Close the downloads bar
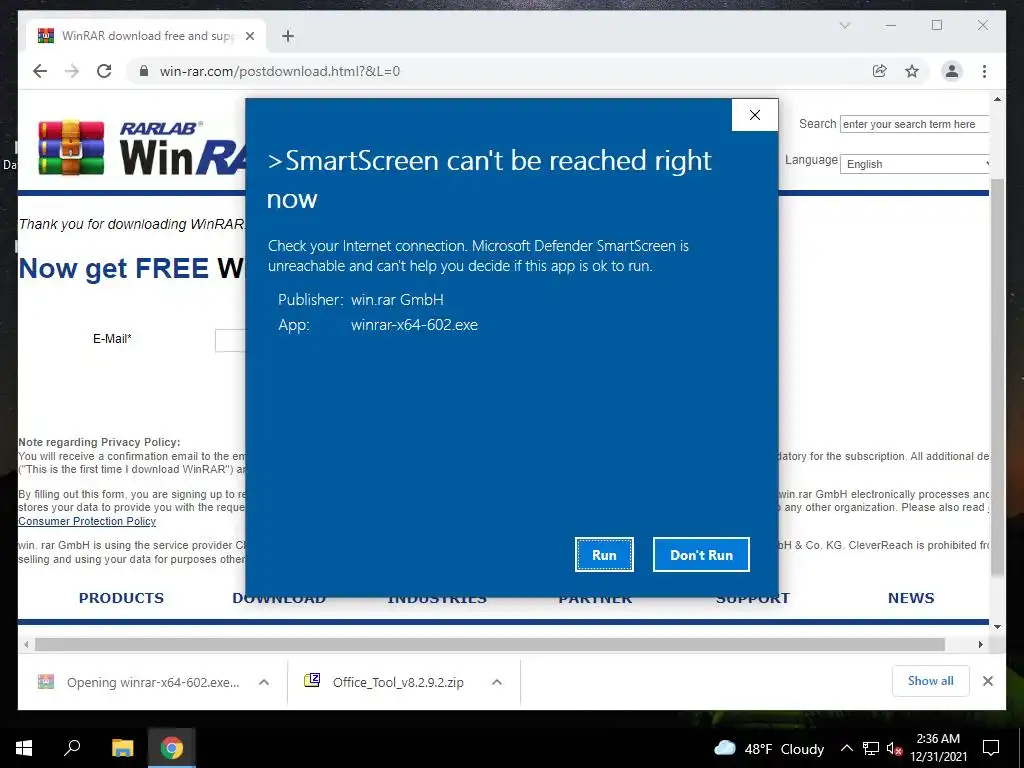1024x768 pixels. (x=987, y=681)
